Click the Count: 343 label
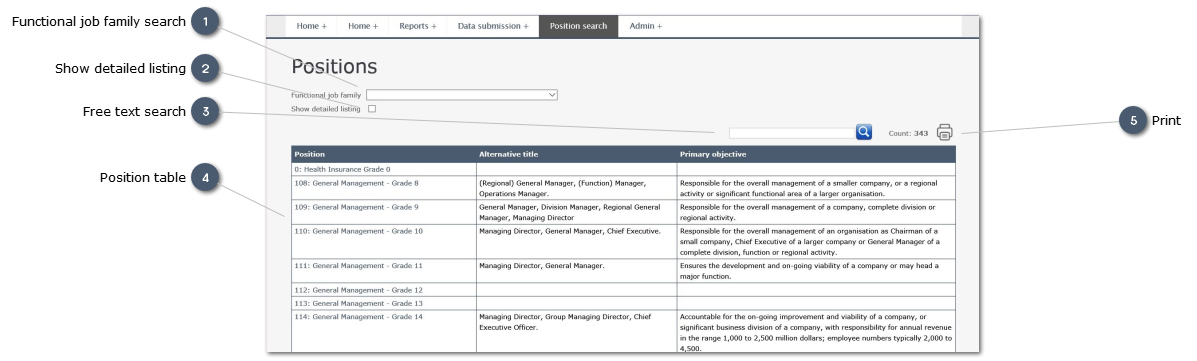Image resolution: width=1197 pixels, height=361 pixels. [x=908, y=134]
